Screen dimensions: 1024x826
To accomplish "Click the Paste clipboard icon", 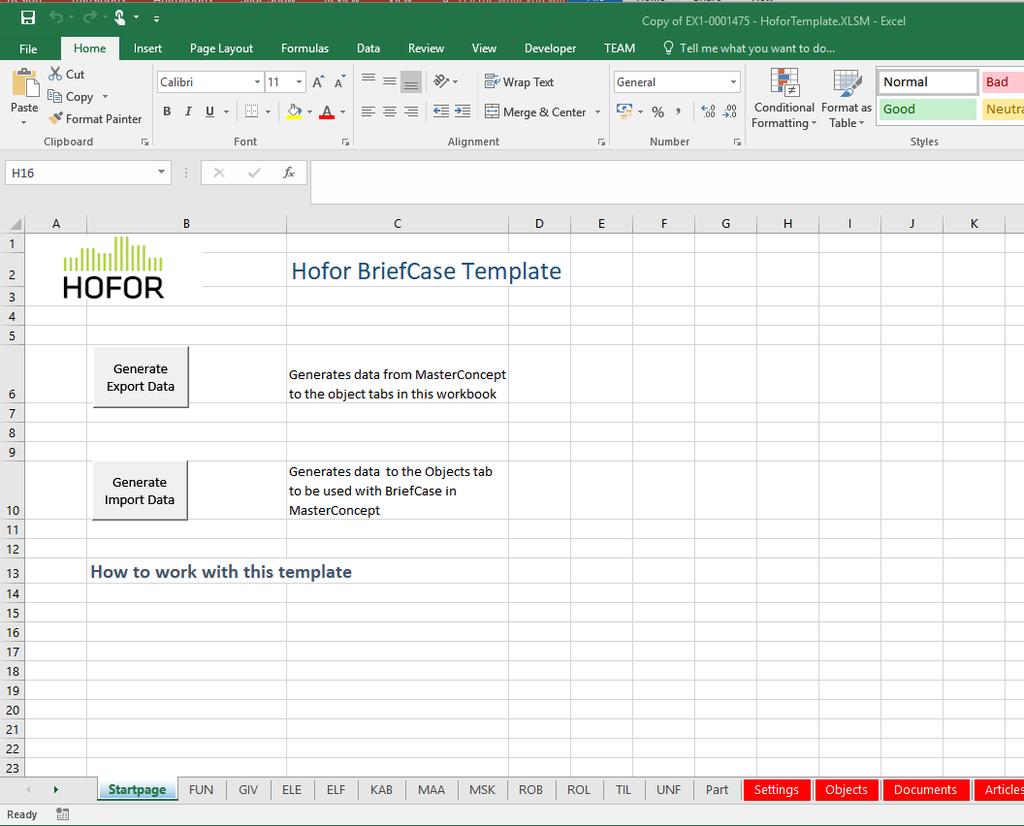I will [x=25, y=84].
